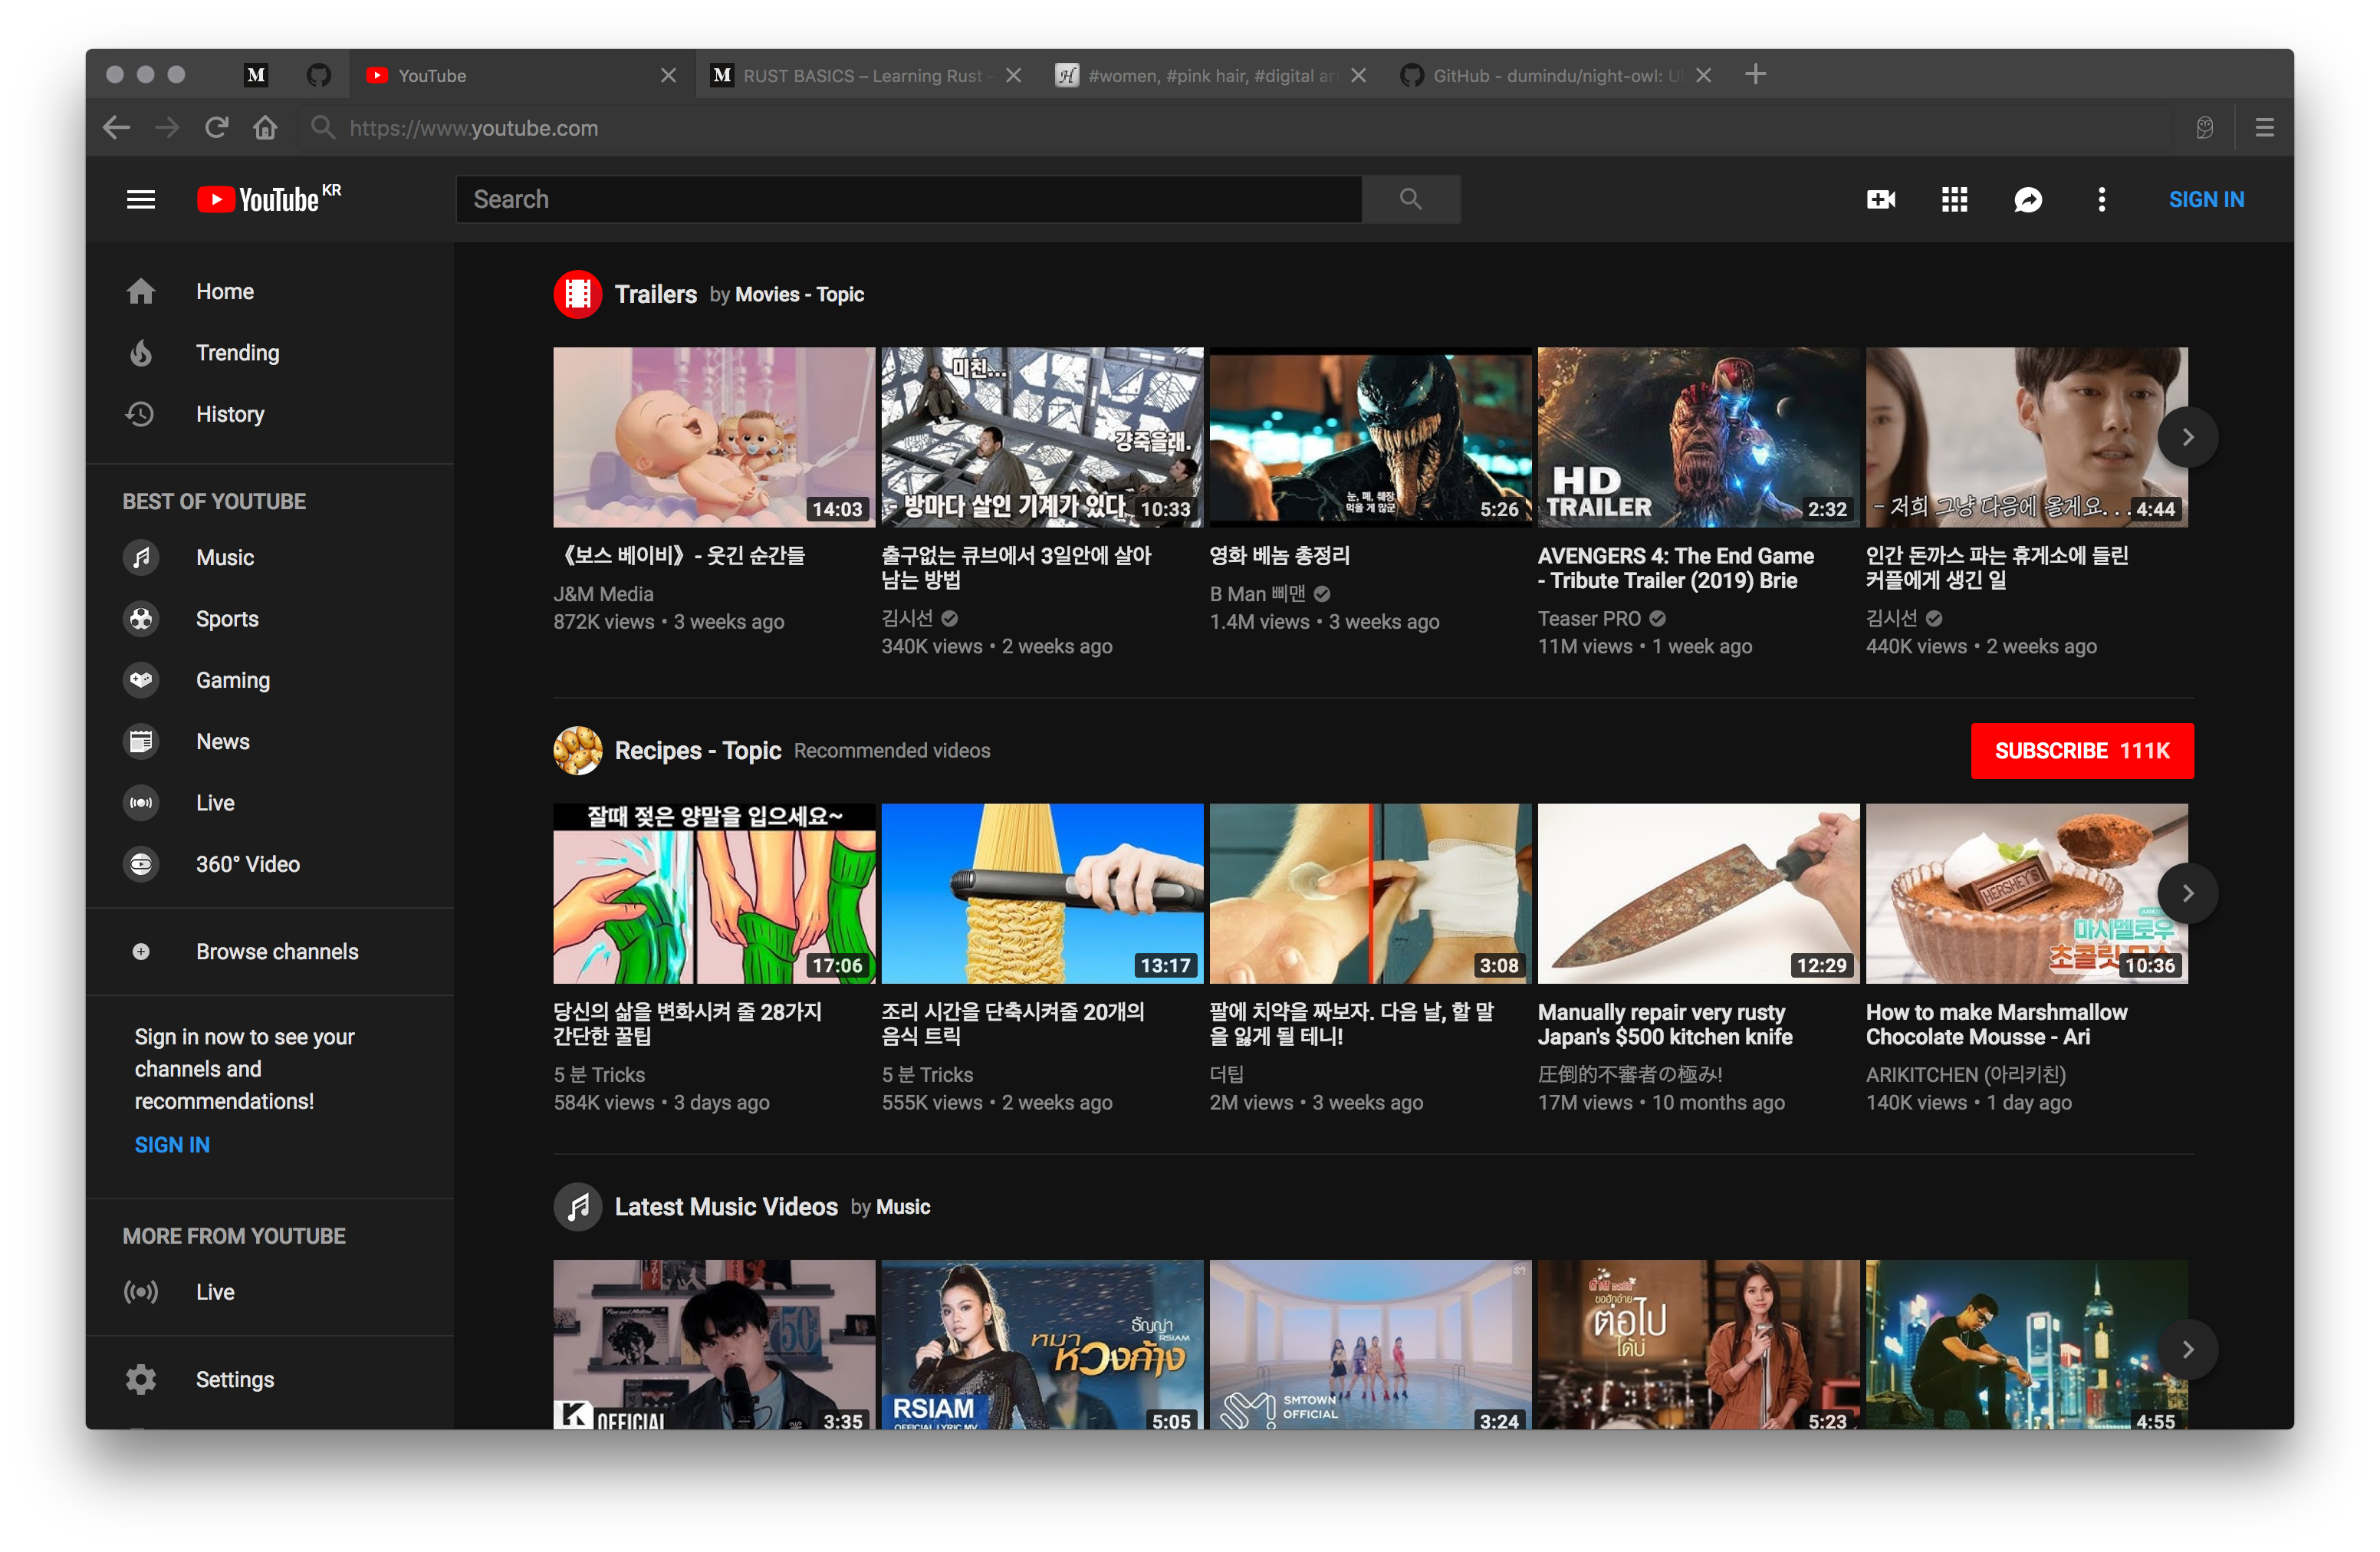Expand Latest Music Videos row arrow
The image size is (2380, 1552).
pyautogui.click(x=2187, y=1349)
